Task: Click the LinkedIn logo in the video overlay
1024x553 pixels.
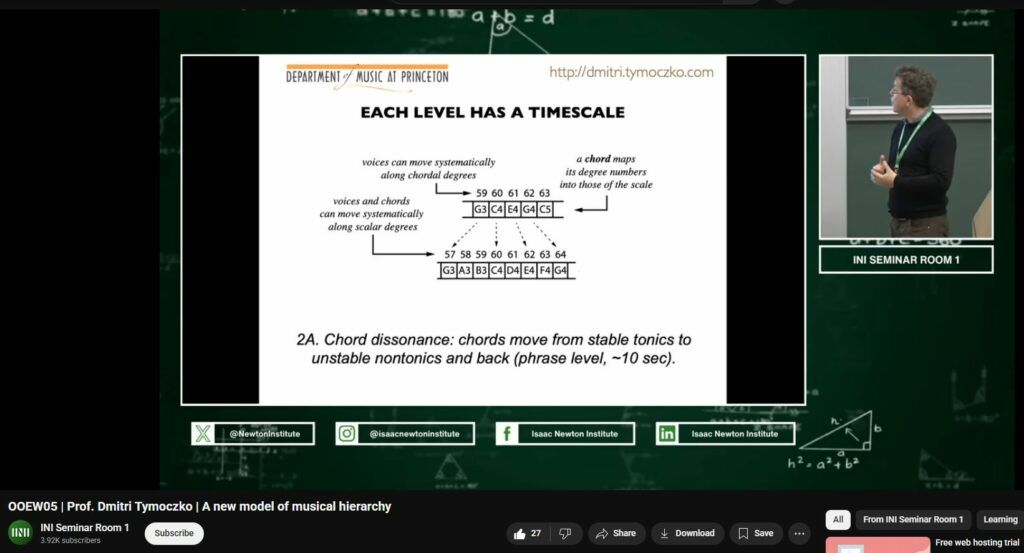Action: (x=667, y=433)
